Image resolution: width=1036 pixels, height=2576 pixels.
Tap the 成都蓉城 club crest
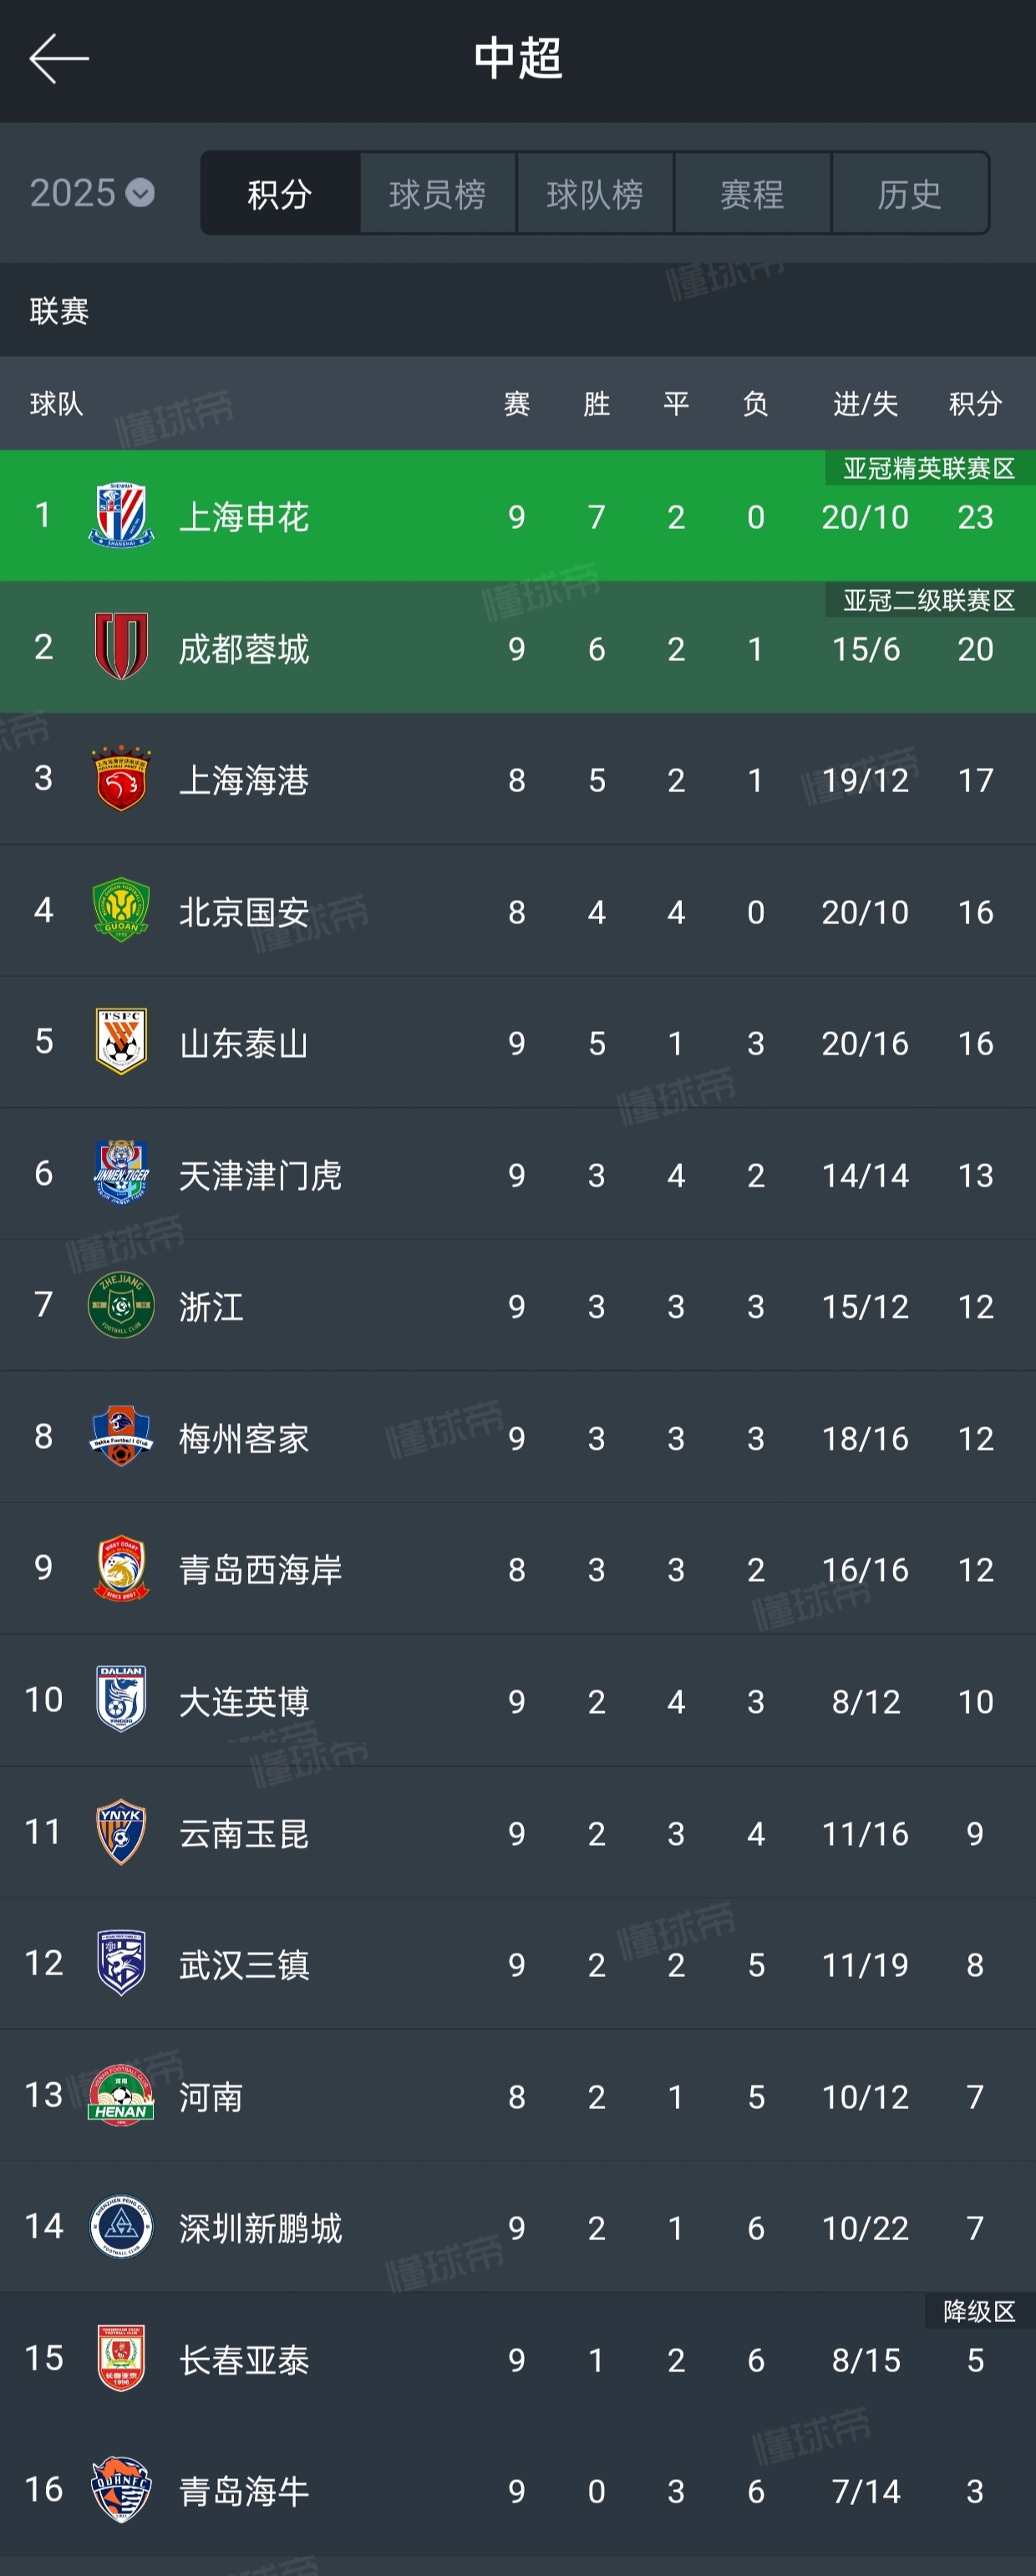pyautogui.click(x=121, y=648)
